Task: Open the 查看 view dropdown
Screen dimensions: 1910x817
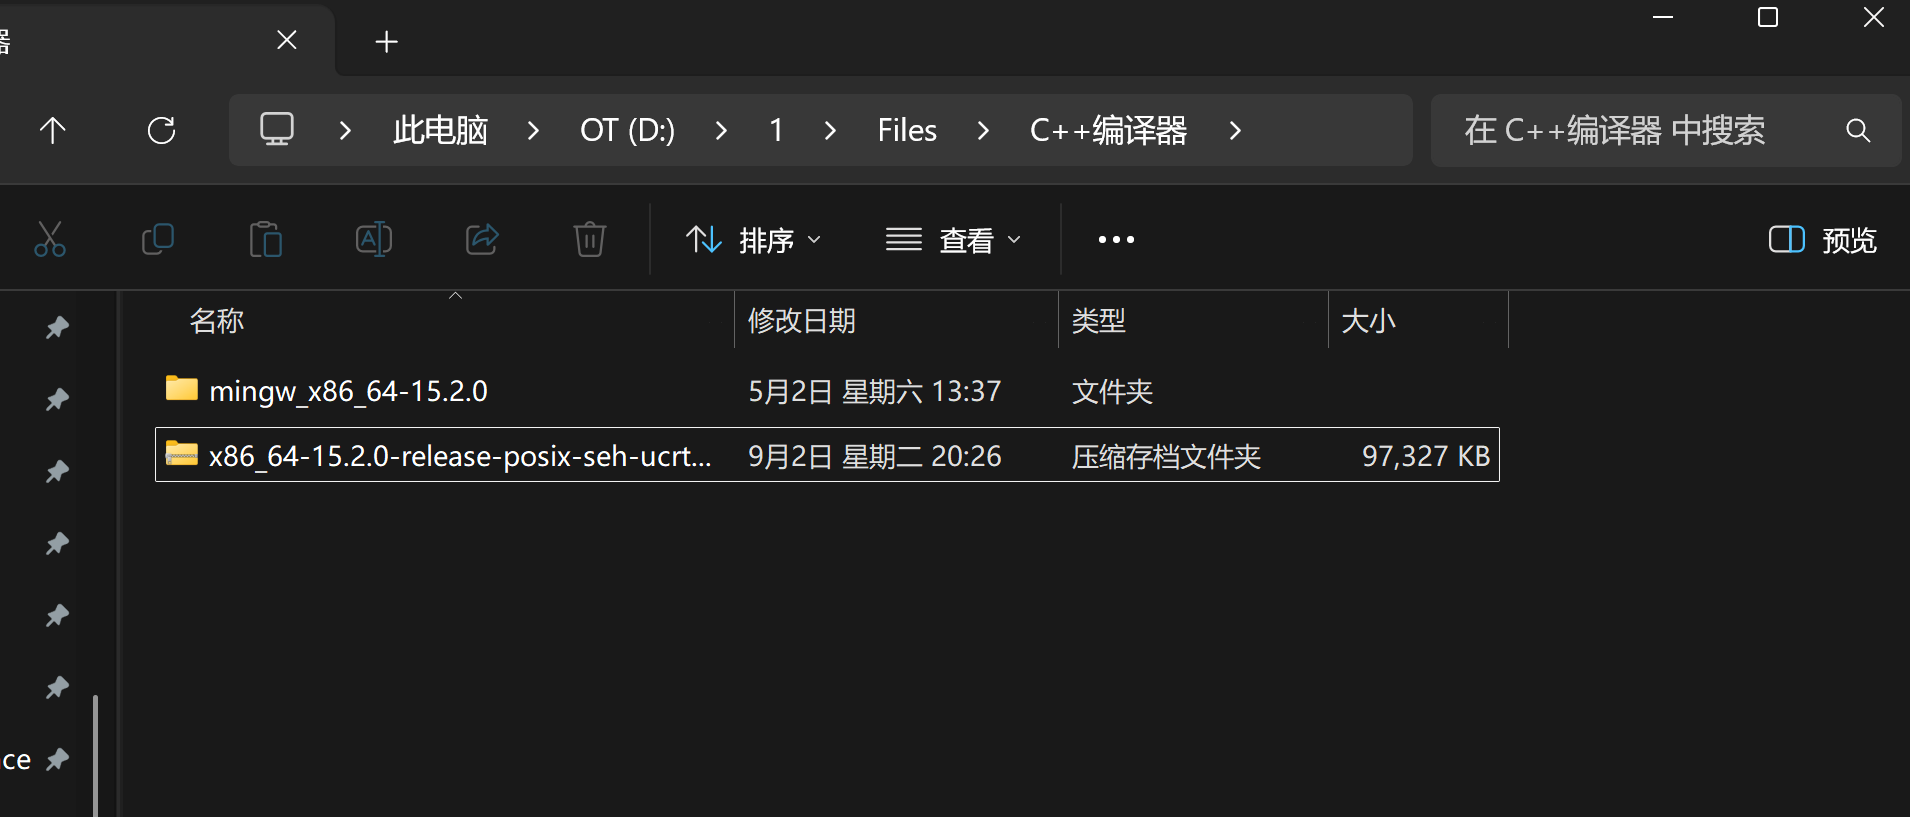Action: pyautogui.click(x=954, y=240)
